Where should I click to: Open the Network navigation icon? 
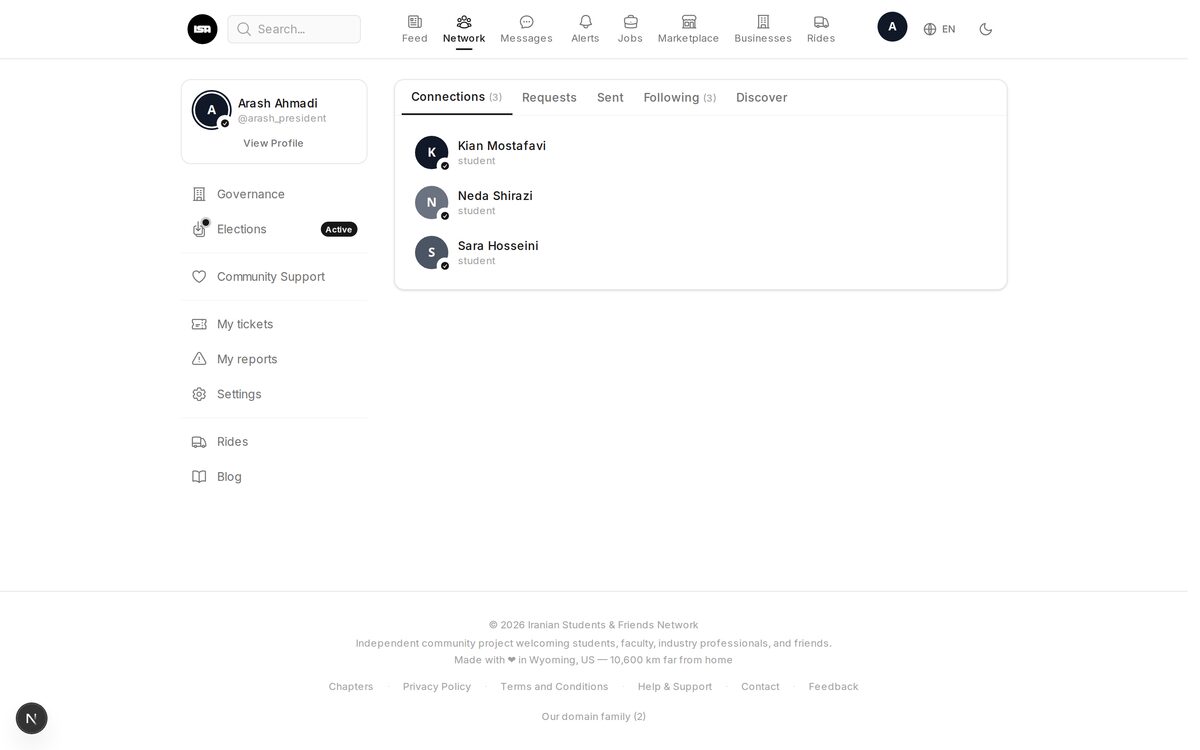(464, 22)
